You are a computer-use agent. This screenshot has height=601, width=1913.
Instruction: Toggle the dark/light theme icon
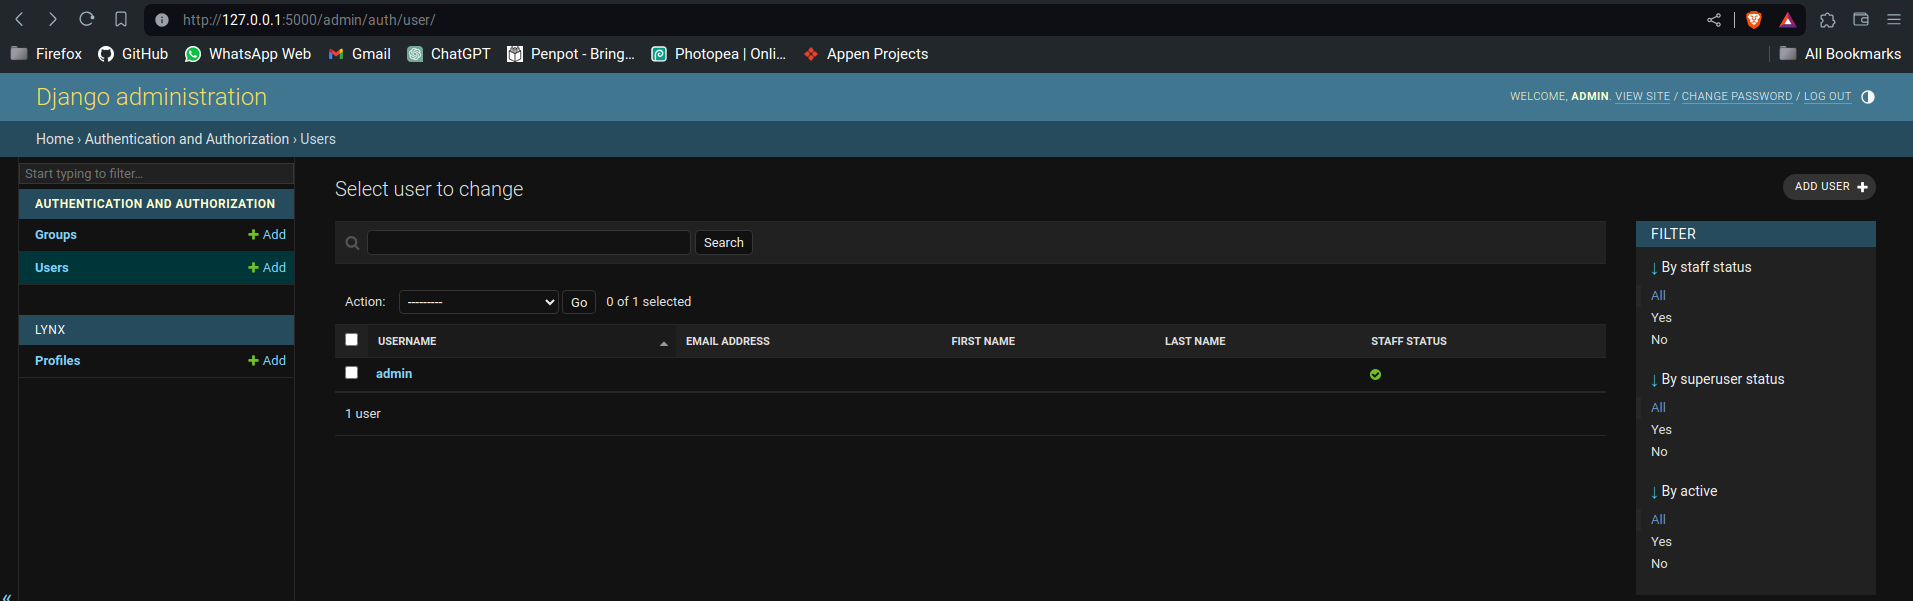(1867, 97)
